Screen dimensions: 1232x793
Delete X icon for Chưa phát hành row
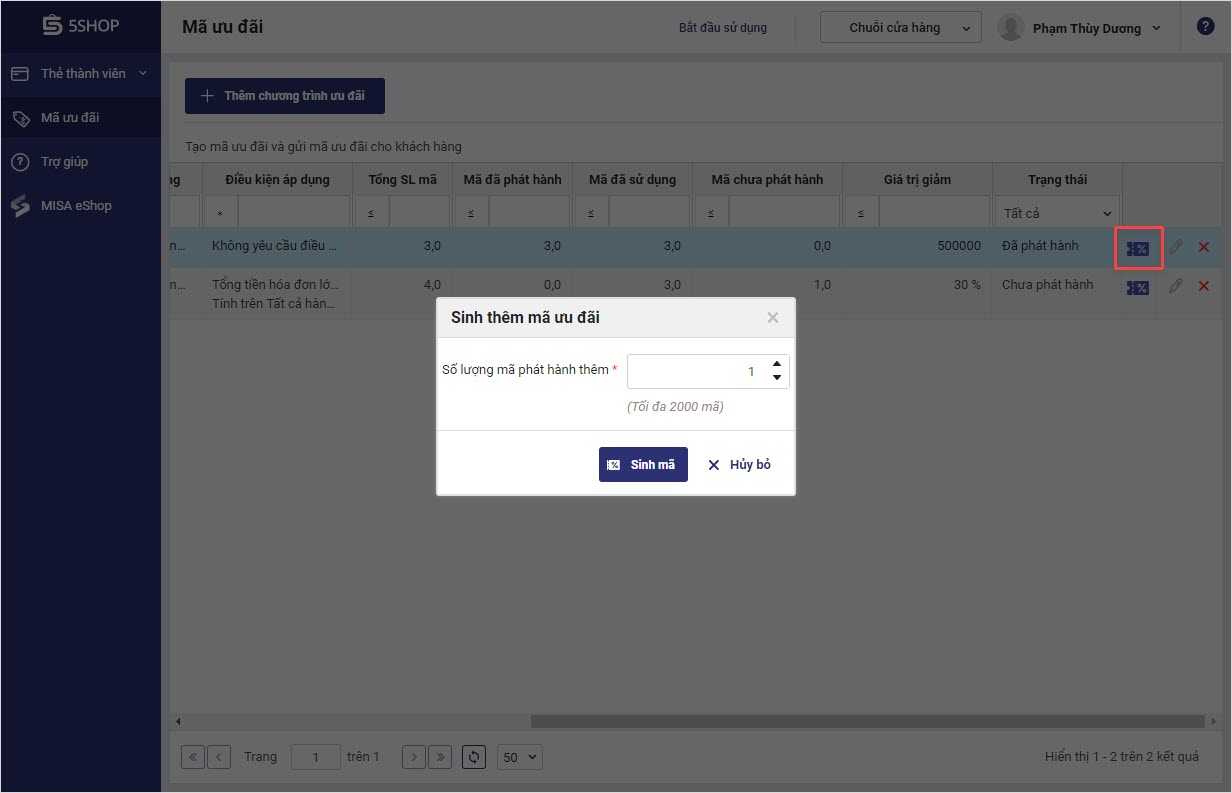coord(1204,287)
